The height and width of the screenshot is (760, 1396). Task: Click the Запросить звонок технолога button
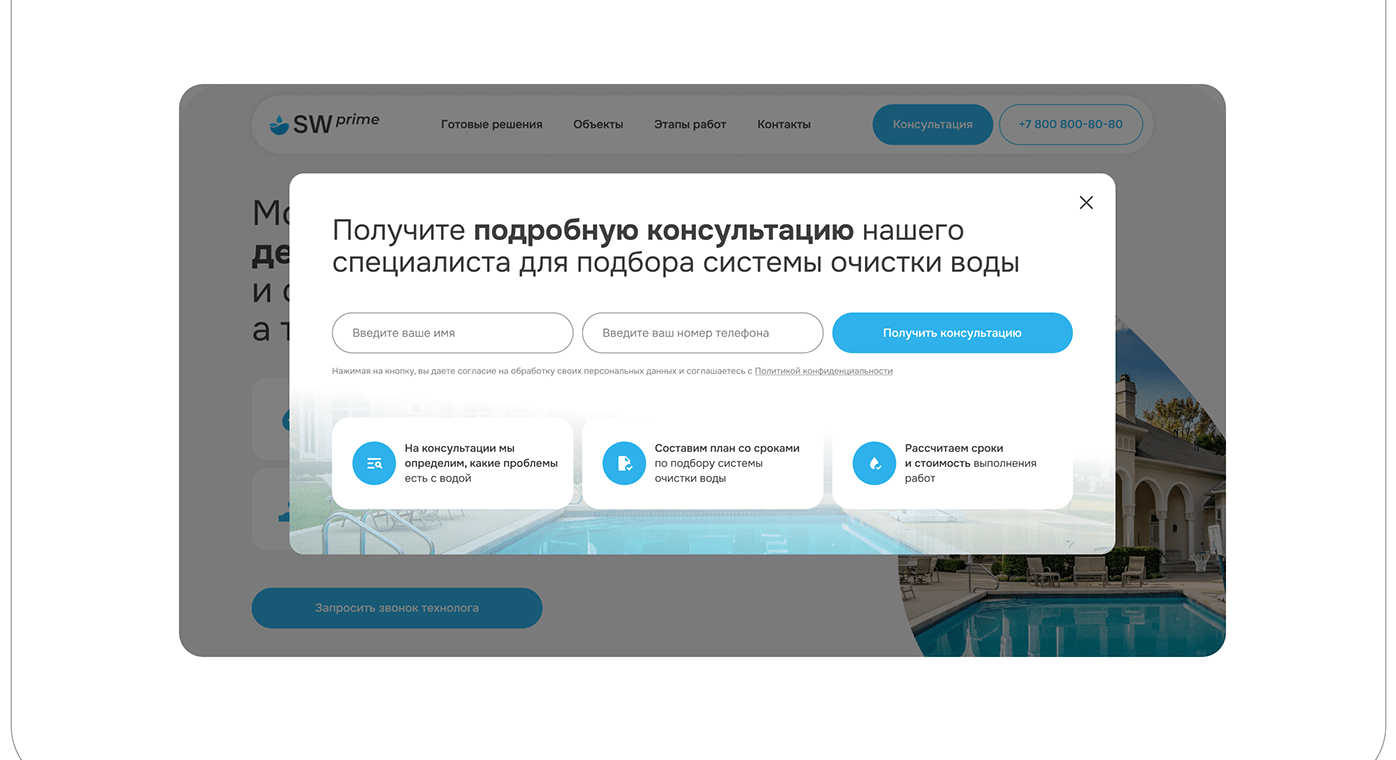click(397, 608)
